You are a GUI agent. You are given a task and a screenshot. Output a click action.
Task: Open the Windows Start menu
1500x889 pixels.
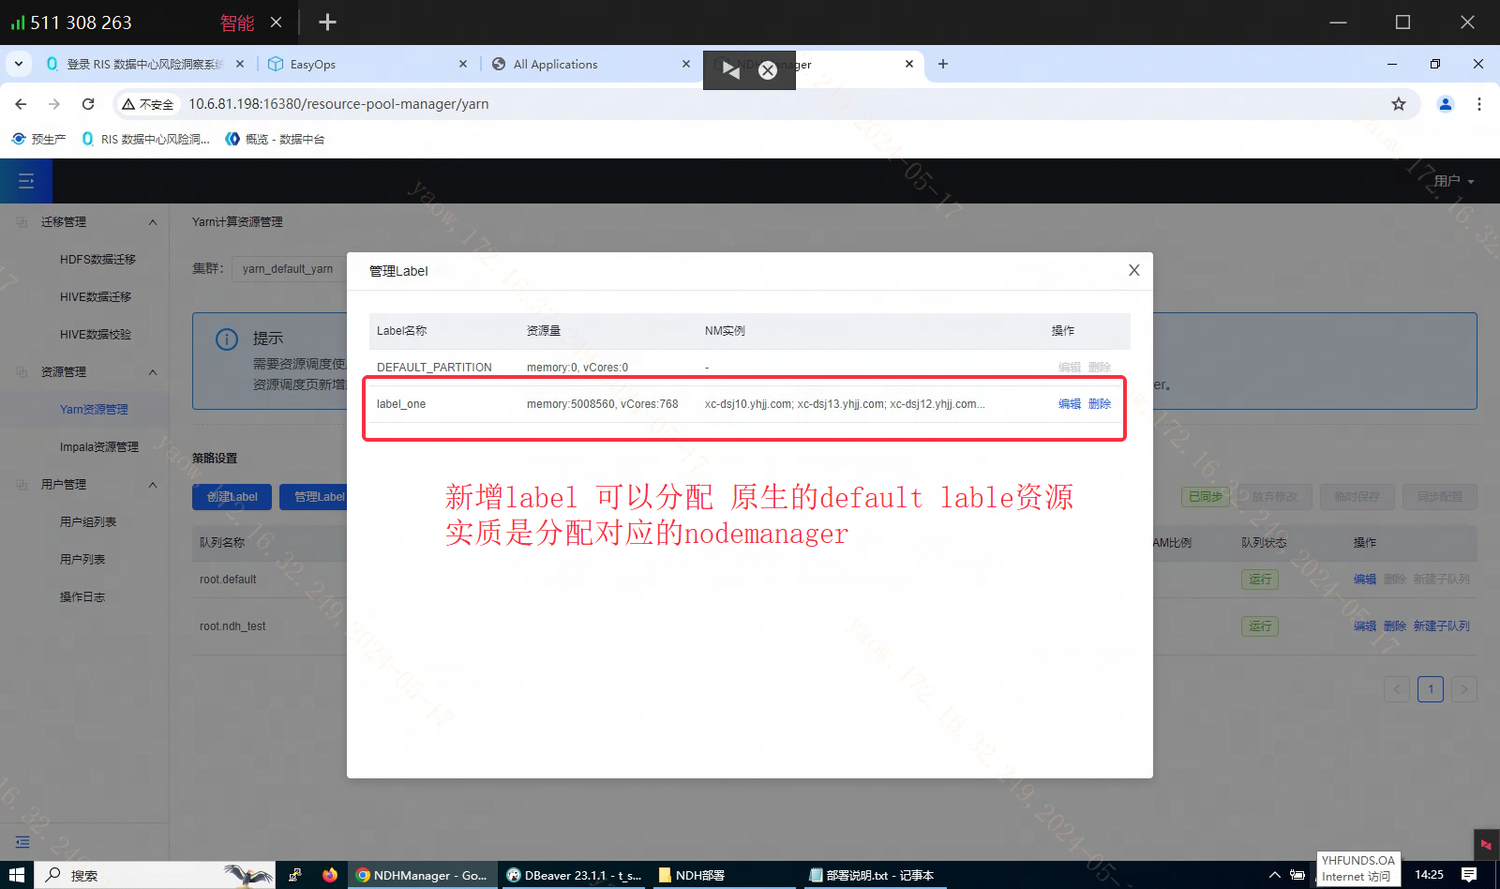[17, 874]
